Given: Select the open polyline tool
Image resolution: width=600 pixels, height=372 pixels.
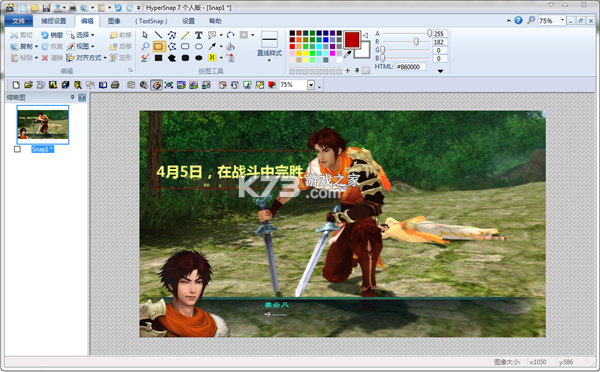Looking at the screenshot, I should point(172,35).
